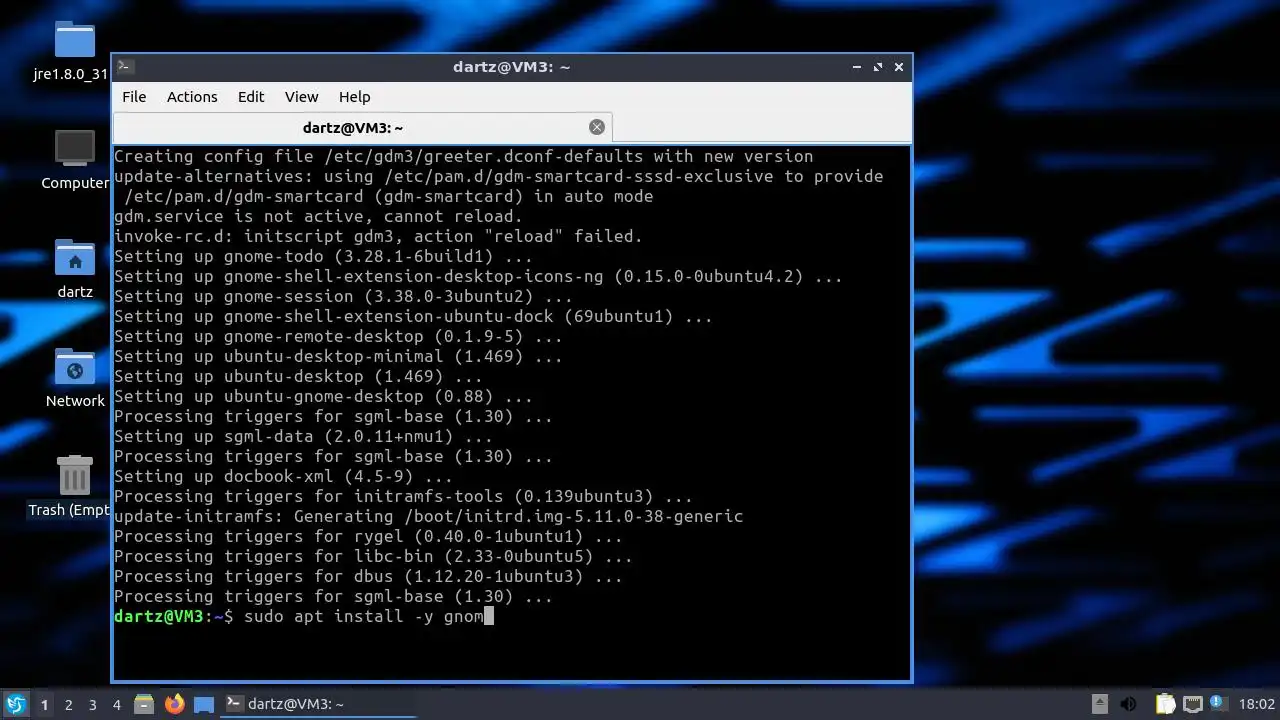This screenshot has width=1280, height=720.
Task: Minimize the terminal window
Action: tap(857, 67)
